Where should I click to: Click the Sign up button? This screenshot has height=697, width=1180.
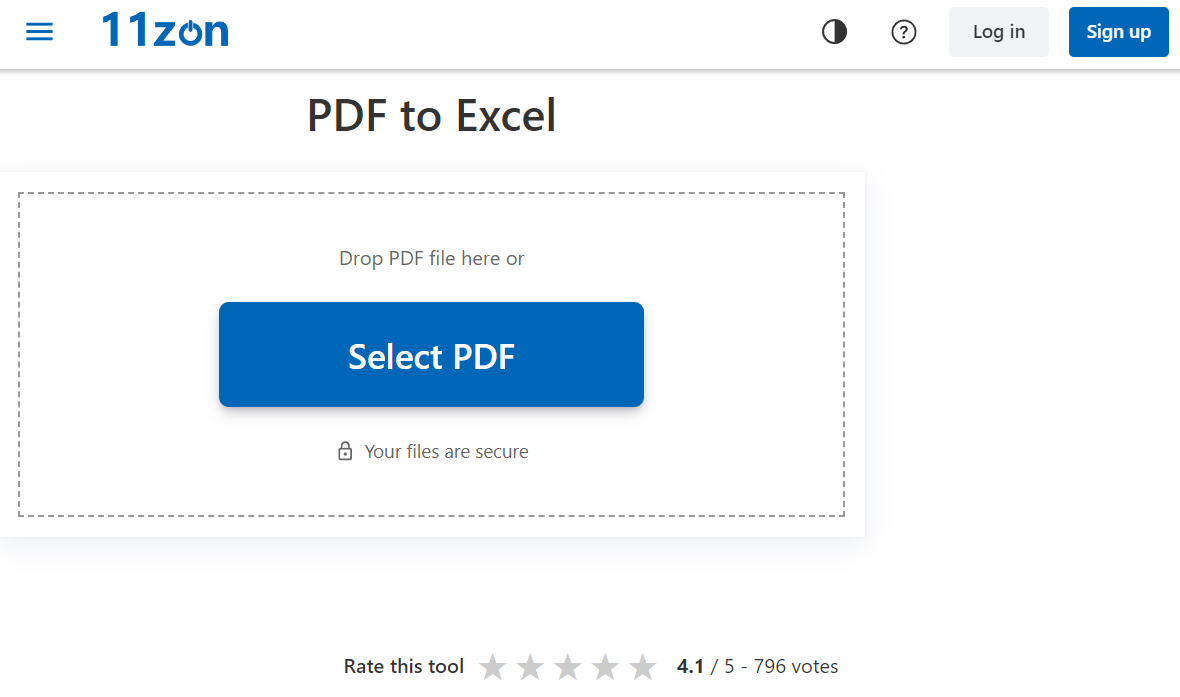click(x=1118, y=32)
